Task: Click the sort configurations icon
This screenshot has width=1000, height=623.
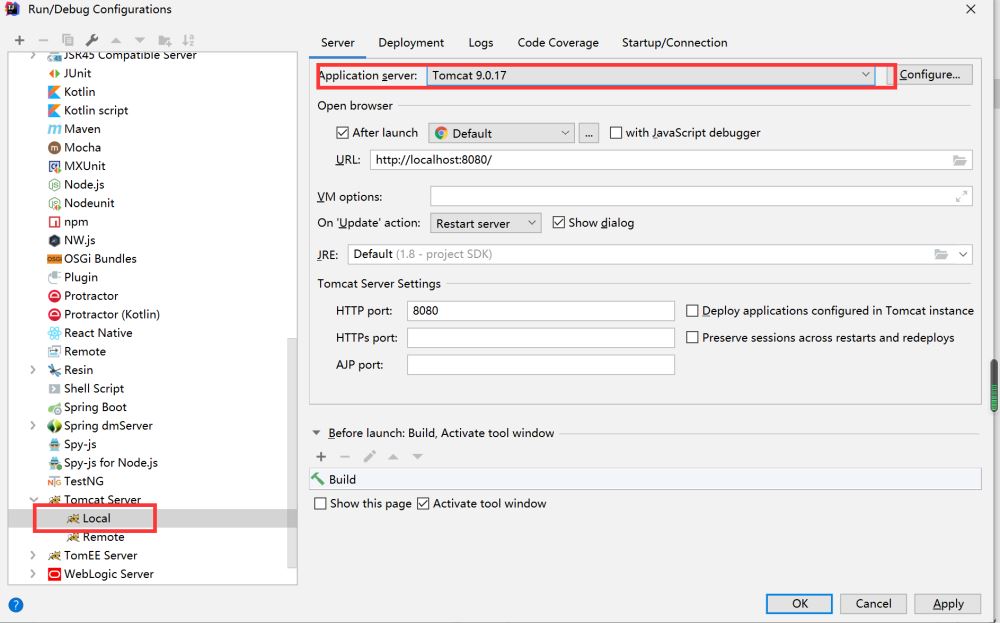Action: [x=188, y=40]
